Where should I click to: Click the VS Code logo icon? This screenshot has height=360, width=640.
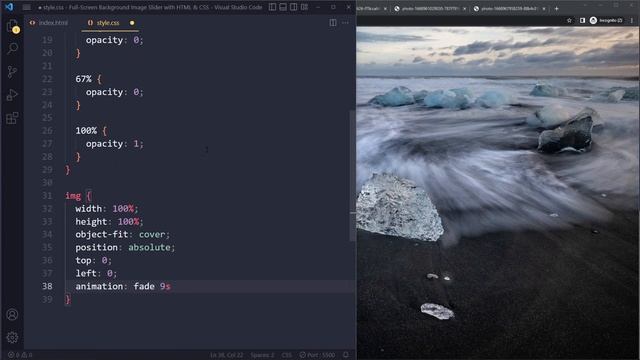(x=9, y=7)
